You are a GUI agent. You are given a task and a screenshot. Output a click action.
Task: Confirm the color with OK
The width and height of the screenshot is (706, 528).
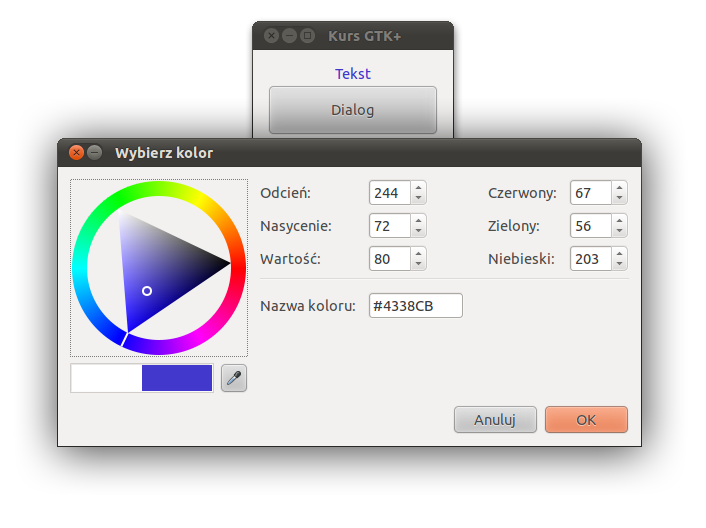[x=586, y=420]
